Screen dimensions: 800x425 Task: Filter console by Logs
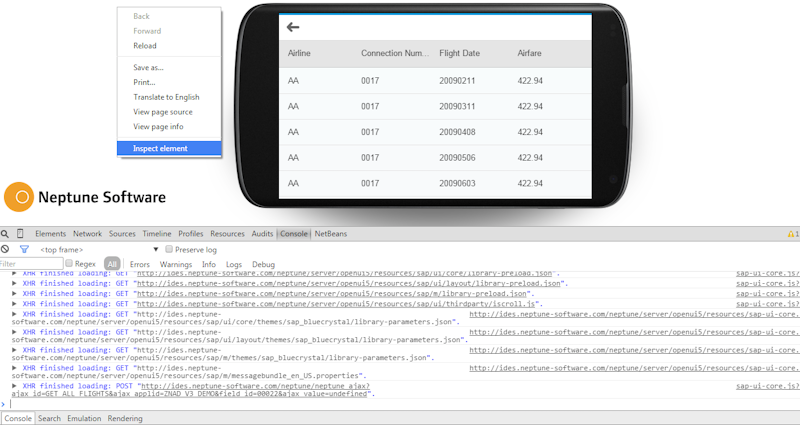click(x=234, y=264)
